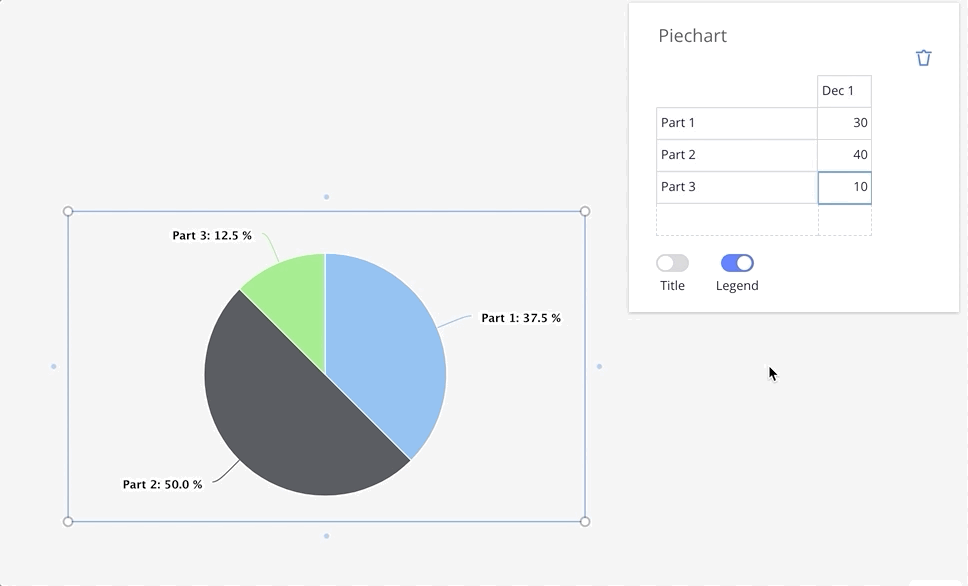Click the Part 1: 37.5 % label
This screenshot has width=968, height=586.
point(521,318)
